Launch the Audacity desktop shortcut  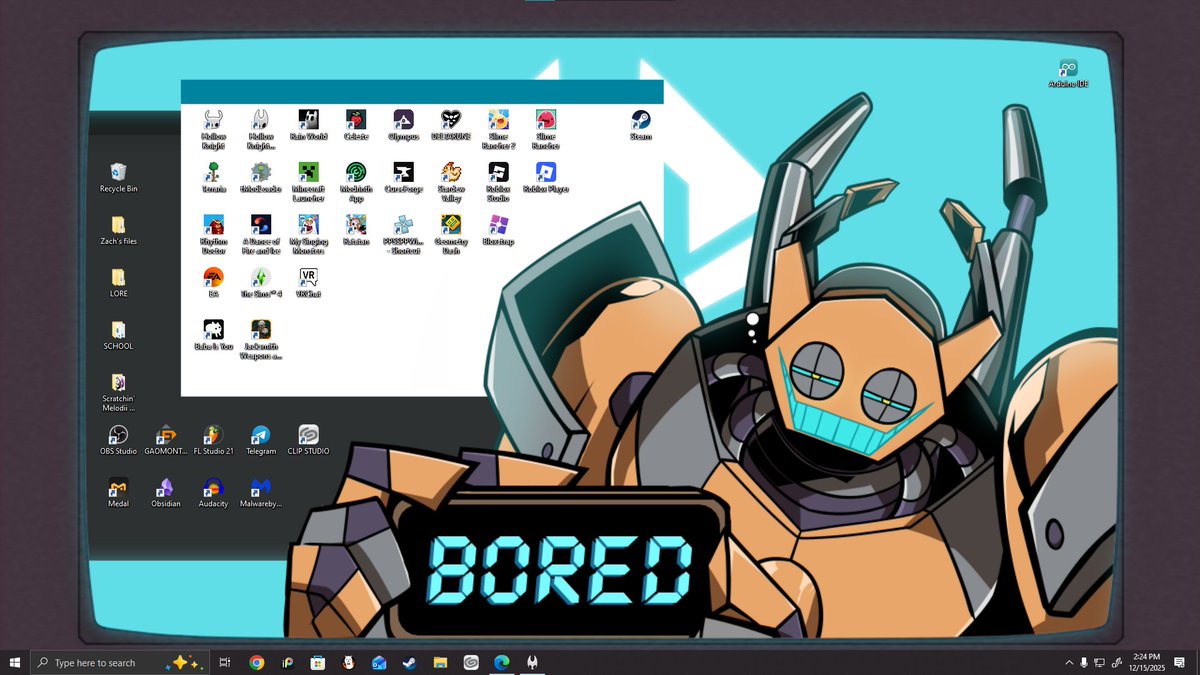tap(213, 493)
